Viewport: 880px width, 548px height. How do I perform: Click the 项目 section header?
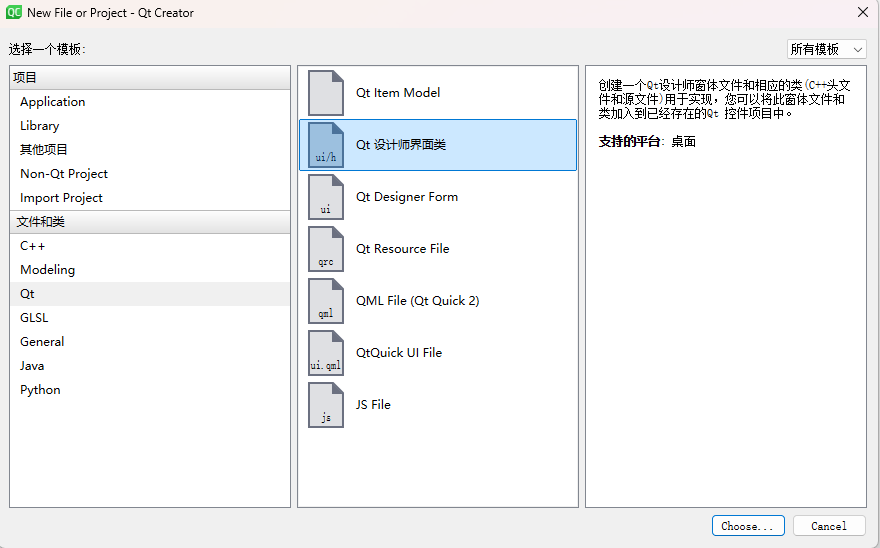click(x=150, y=77)
